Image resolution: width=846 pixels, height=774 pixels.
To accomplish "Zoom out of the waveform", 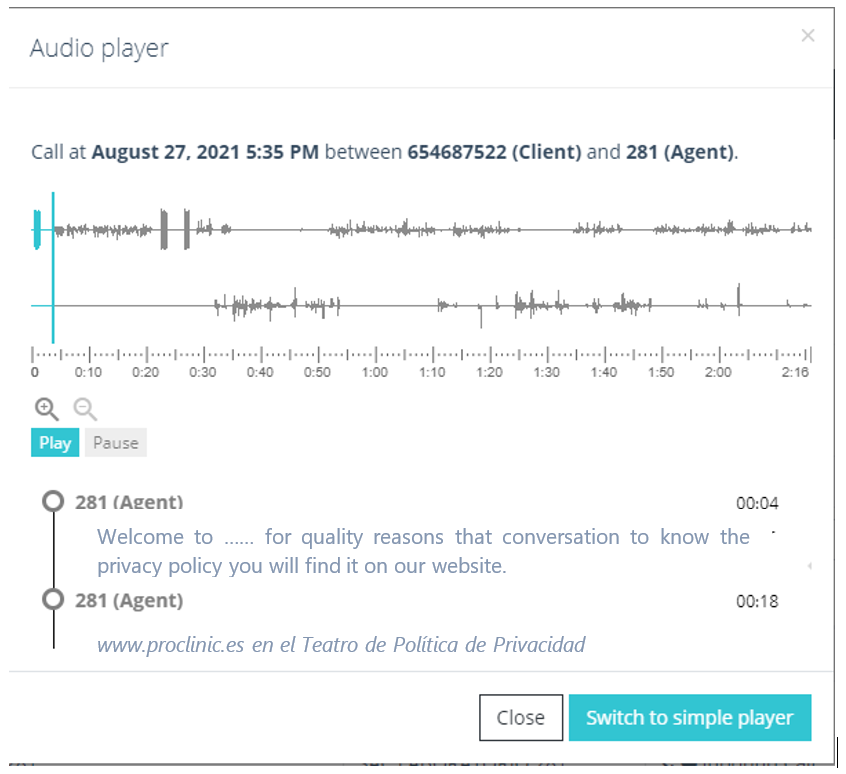I will (85, 409).
